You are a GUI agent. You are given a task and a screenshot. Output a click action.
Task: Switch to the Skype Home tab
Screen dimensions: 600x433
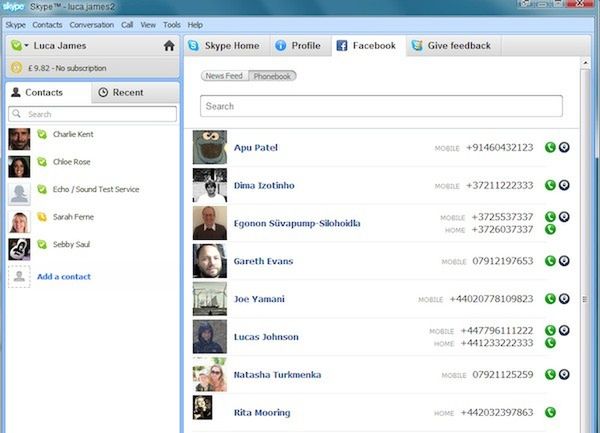tap(226, 46)
